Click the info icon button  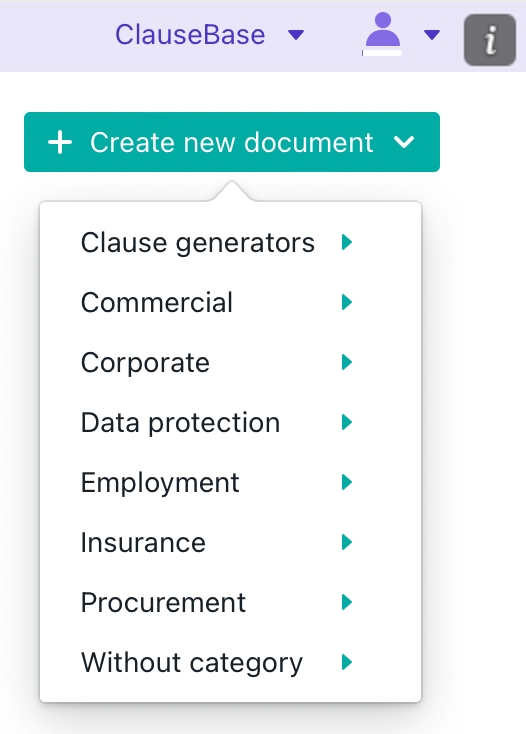[489, 40]
